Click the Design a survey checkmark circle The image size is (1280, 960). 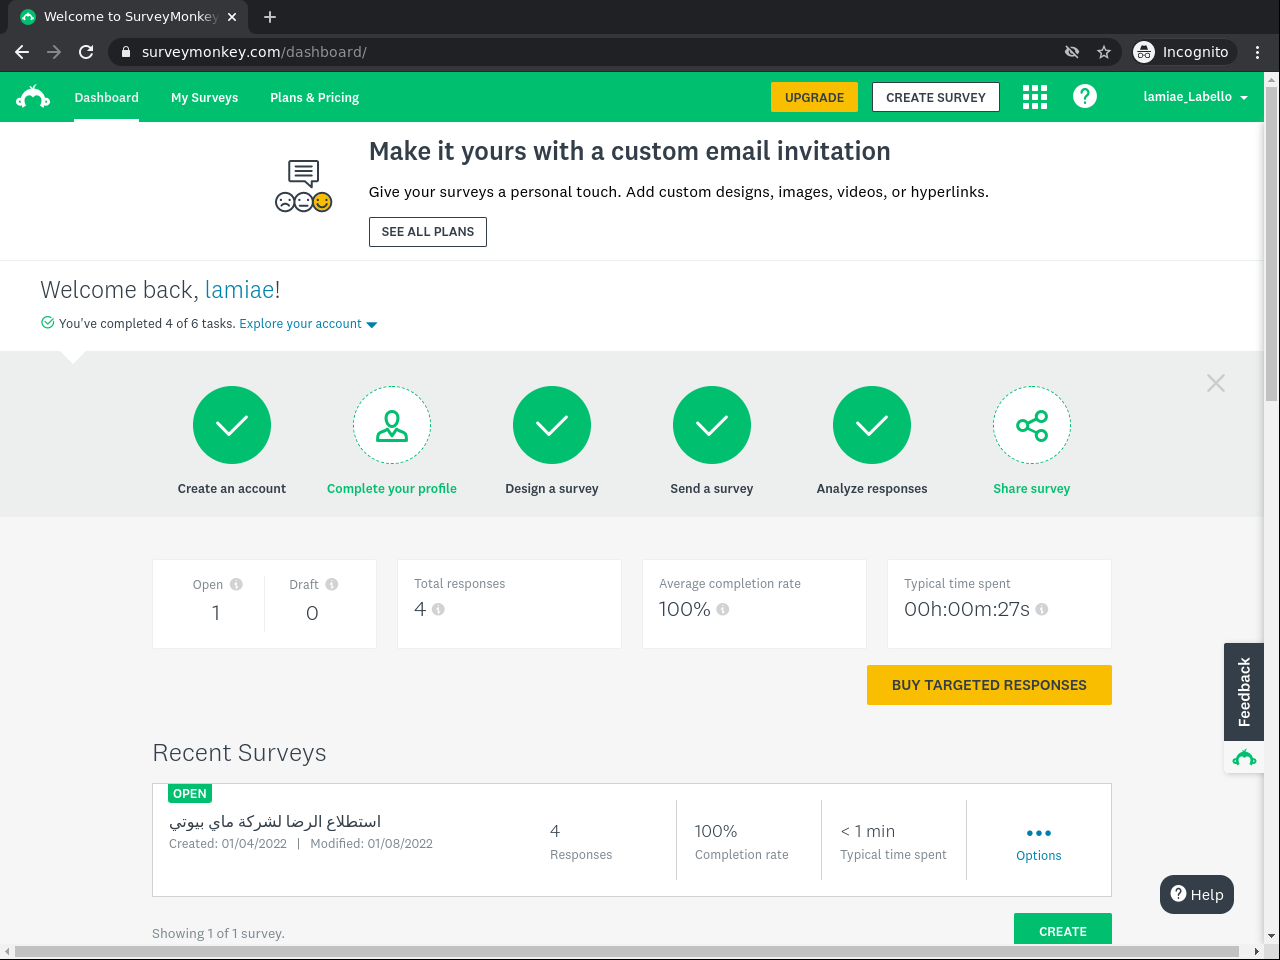[552, 425]
